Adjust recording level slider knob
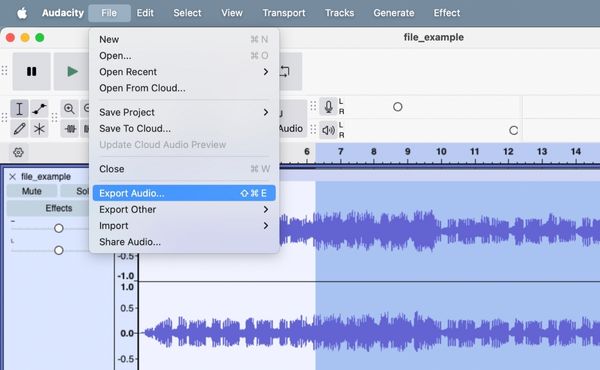Viewport: 600px width, 370px height. pos(398,107)
